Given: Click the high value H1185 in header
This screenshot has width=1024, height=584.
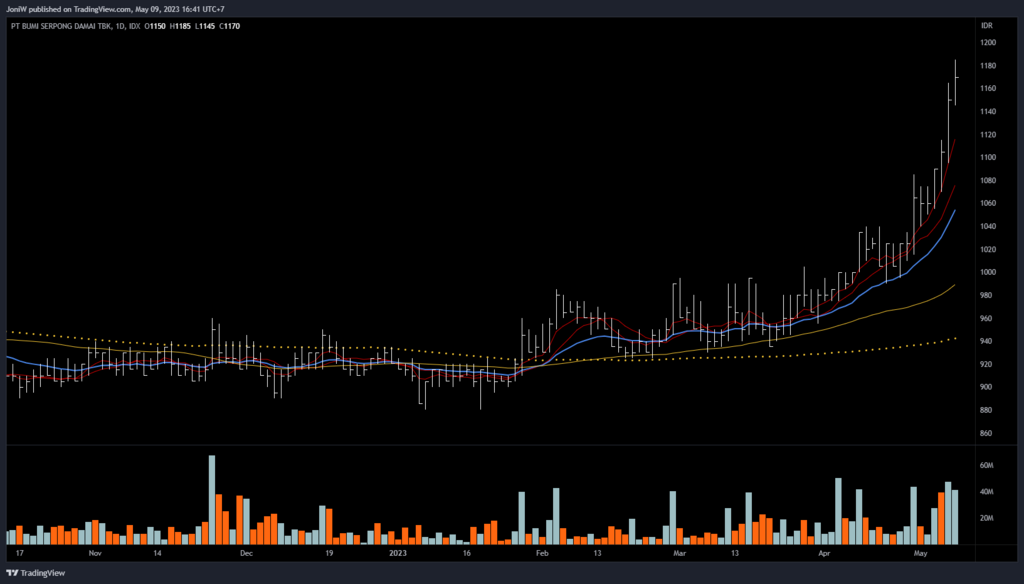Looking at the screenshot, I should (178, 25).
